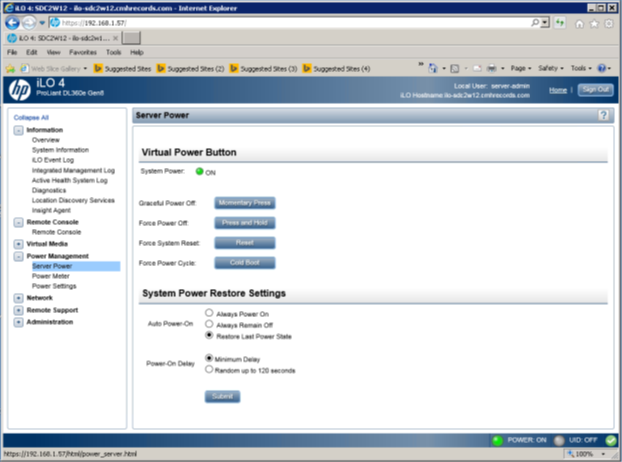Click the green POWER: ON status indicator

[497, 440]
